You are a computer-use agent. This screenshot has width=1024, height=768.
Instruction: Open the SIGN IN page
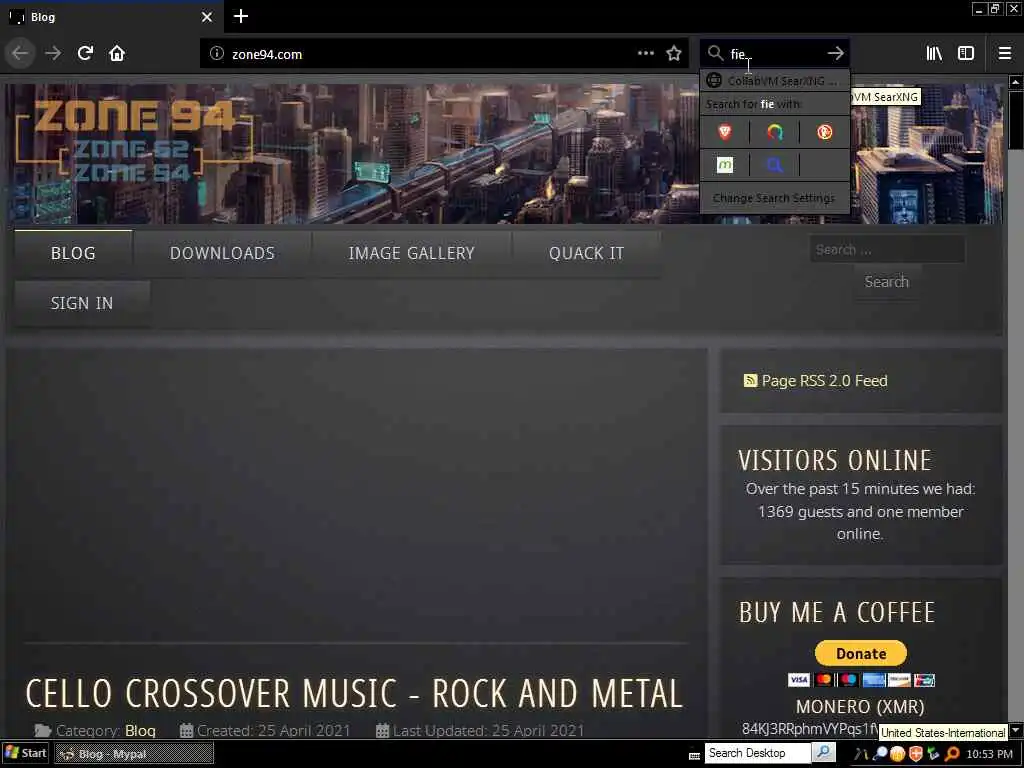click(82, 304)
